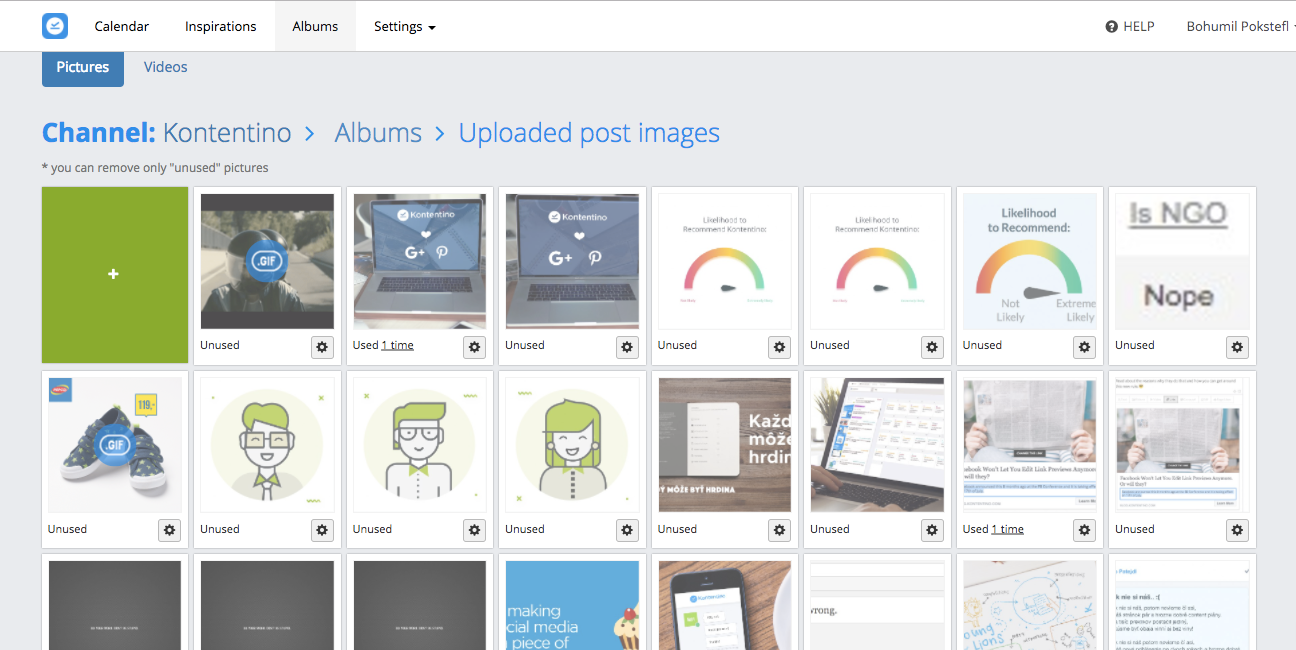Open the phone on wooden table thumbnail

click(725, 605)
